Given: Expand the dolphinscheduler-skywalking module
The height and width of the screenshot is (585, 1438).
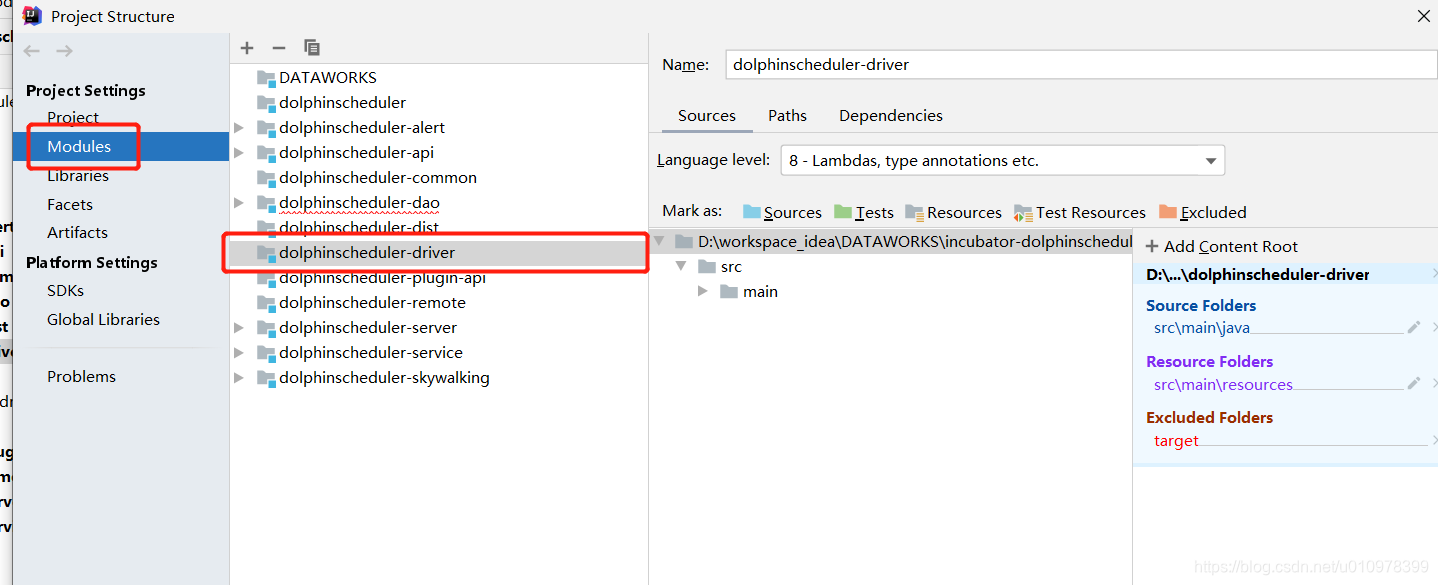Looking at the screenshot, I should (x=239, y=378).
